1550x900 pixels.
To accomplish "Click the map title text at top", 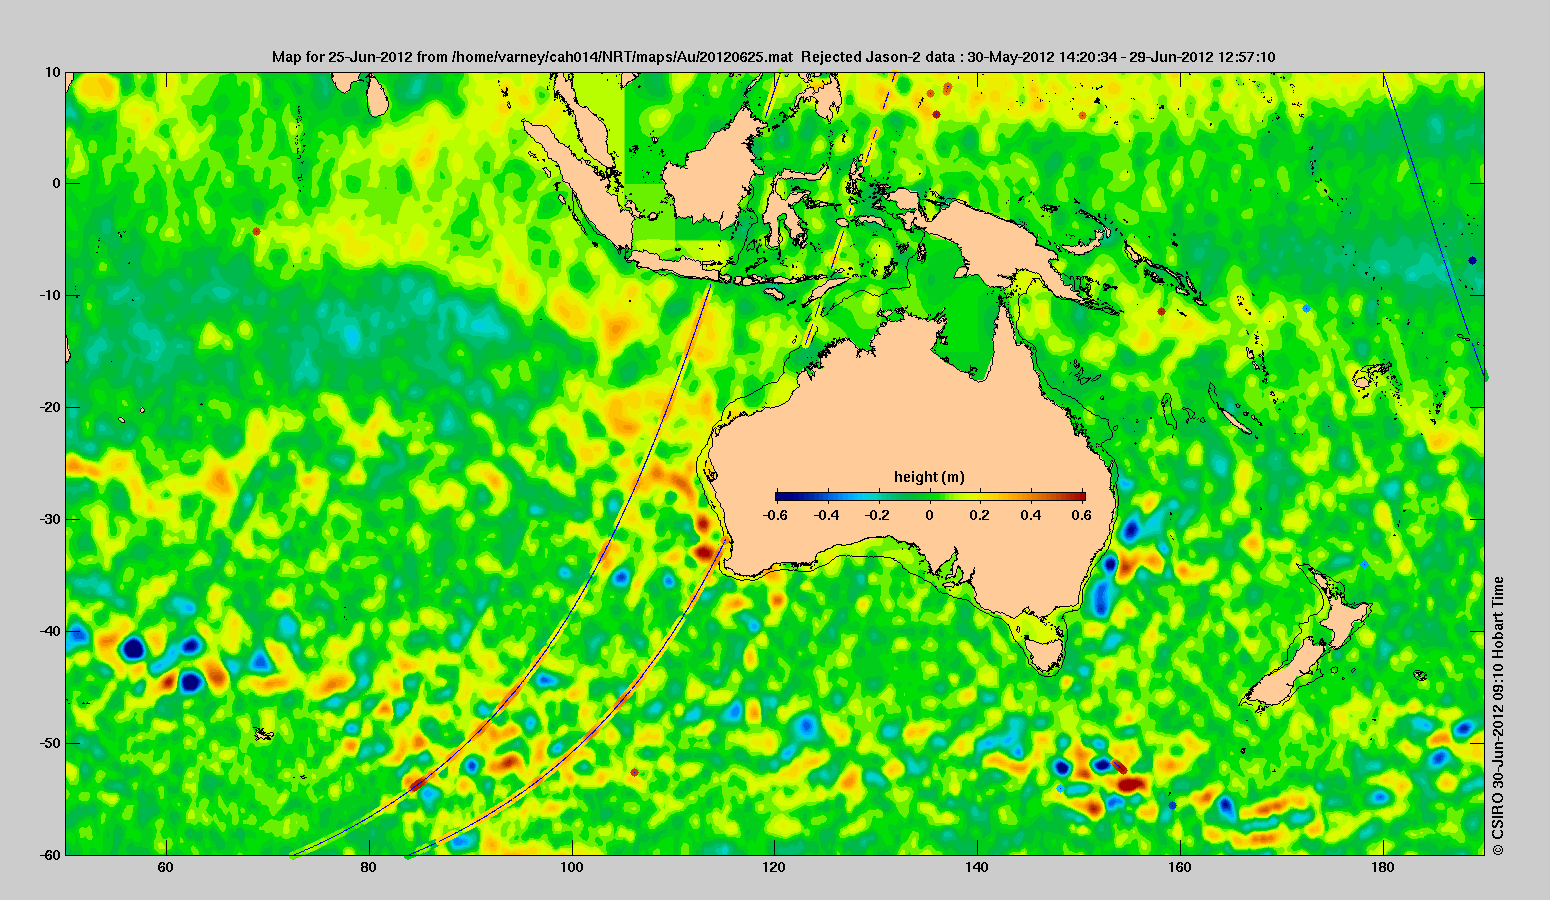I will [x=773, y=57].
